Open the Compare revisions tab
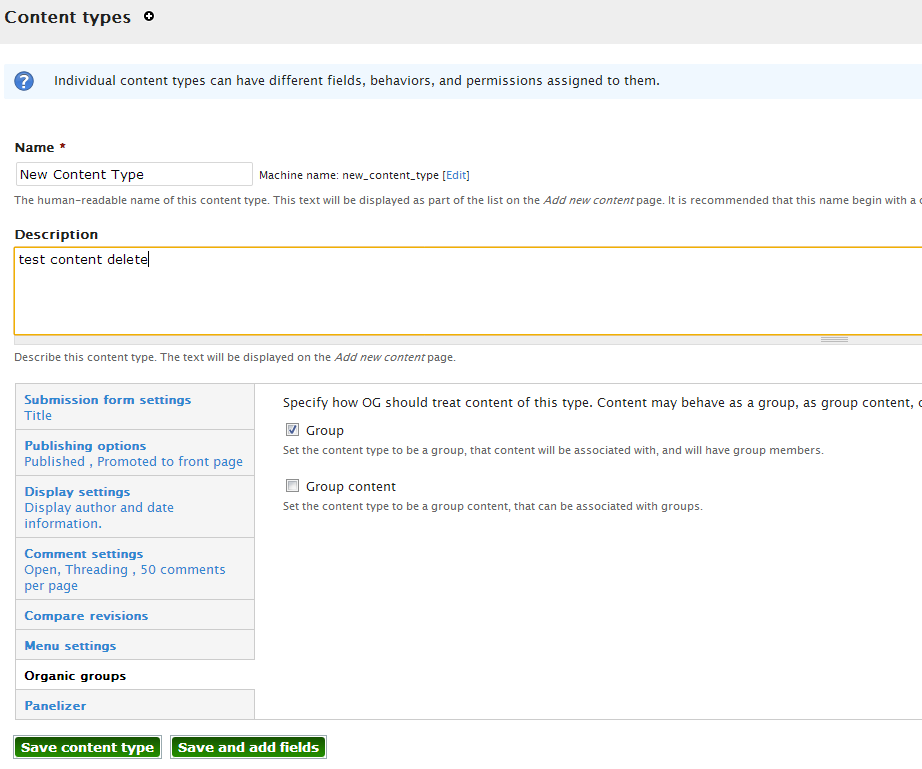 pyautogui.click(x=85, y=615)
